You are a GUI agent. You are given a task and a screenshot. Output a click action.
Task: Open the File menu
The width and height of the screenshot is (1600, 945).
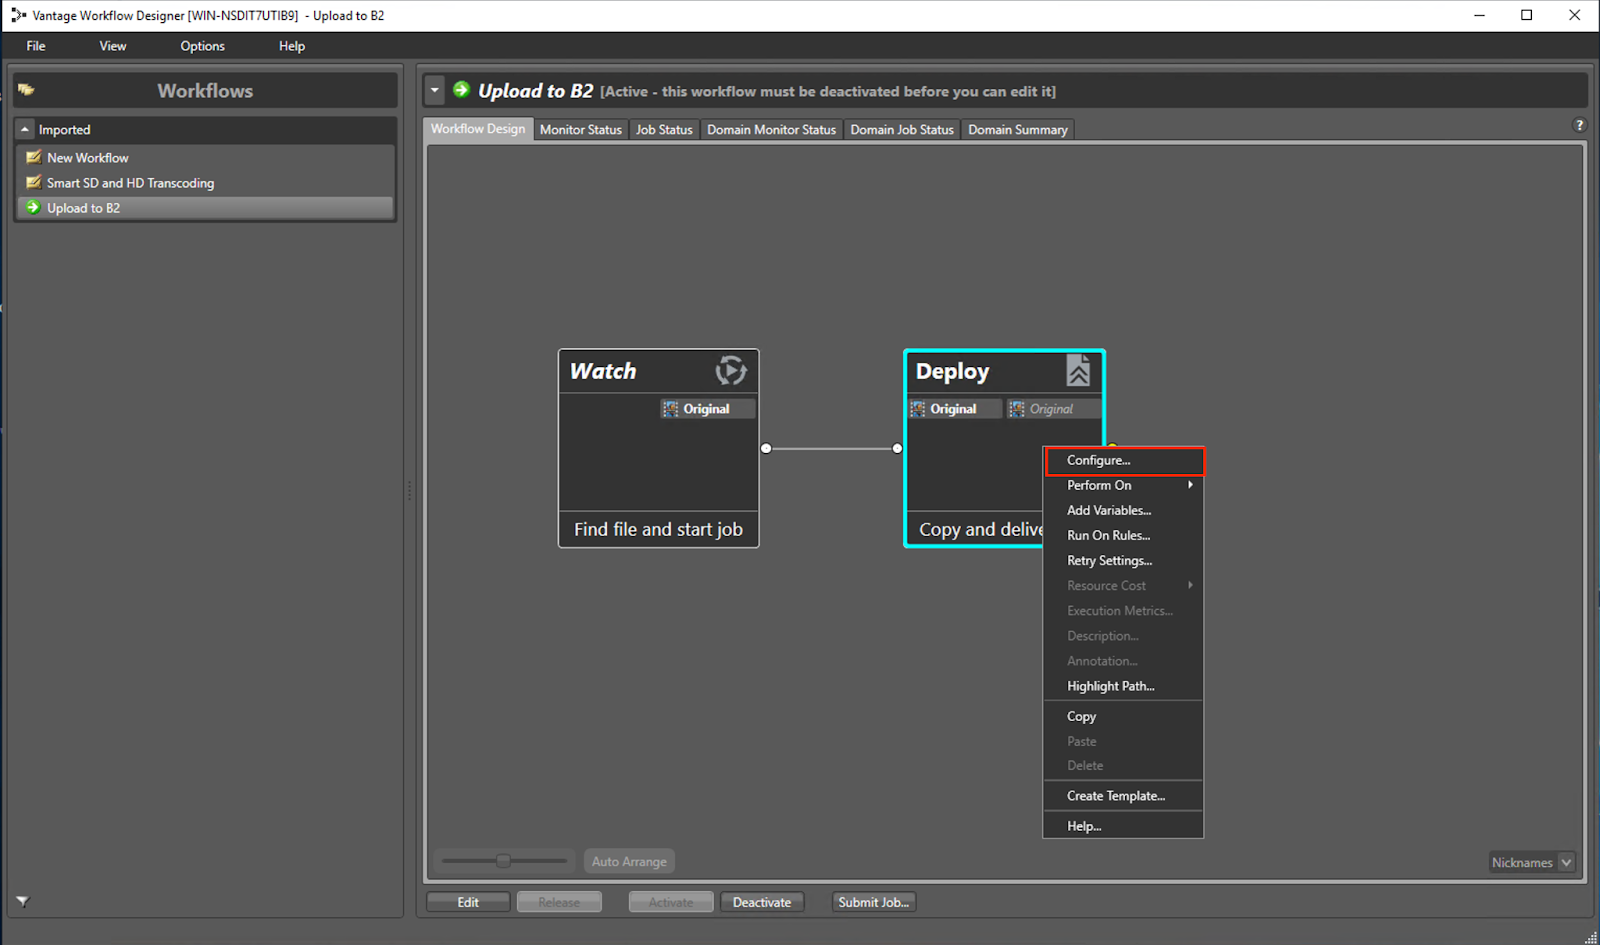(x=36, y=46)
